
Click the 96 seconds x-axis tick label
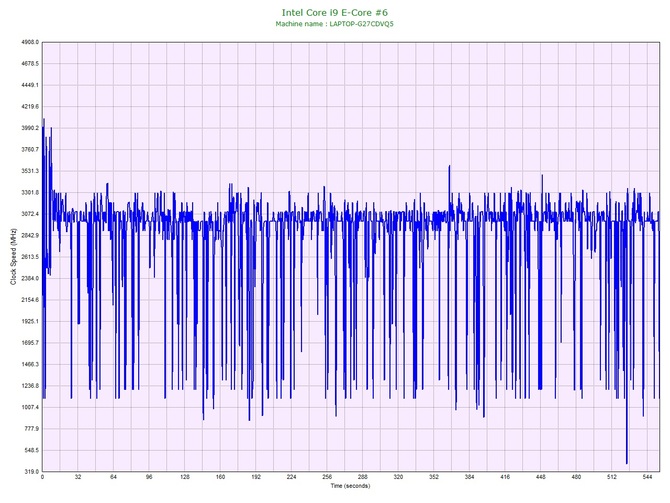click(x=149, y=477)
